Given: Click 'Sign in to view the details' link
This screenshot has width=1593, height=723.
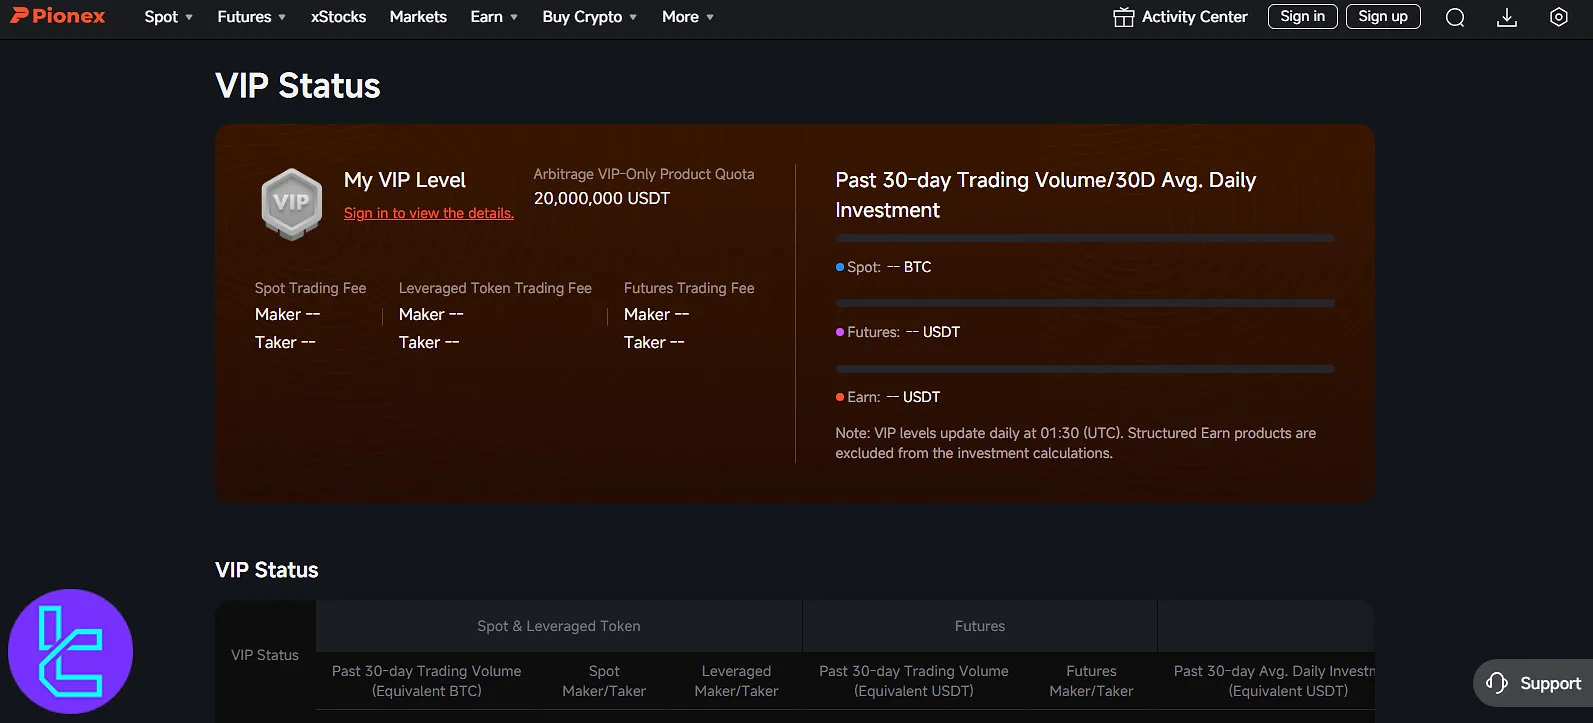Looking at the screenshot, I should 428,213.
